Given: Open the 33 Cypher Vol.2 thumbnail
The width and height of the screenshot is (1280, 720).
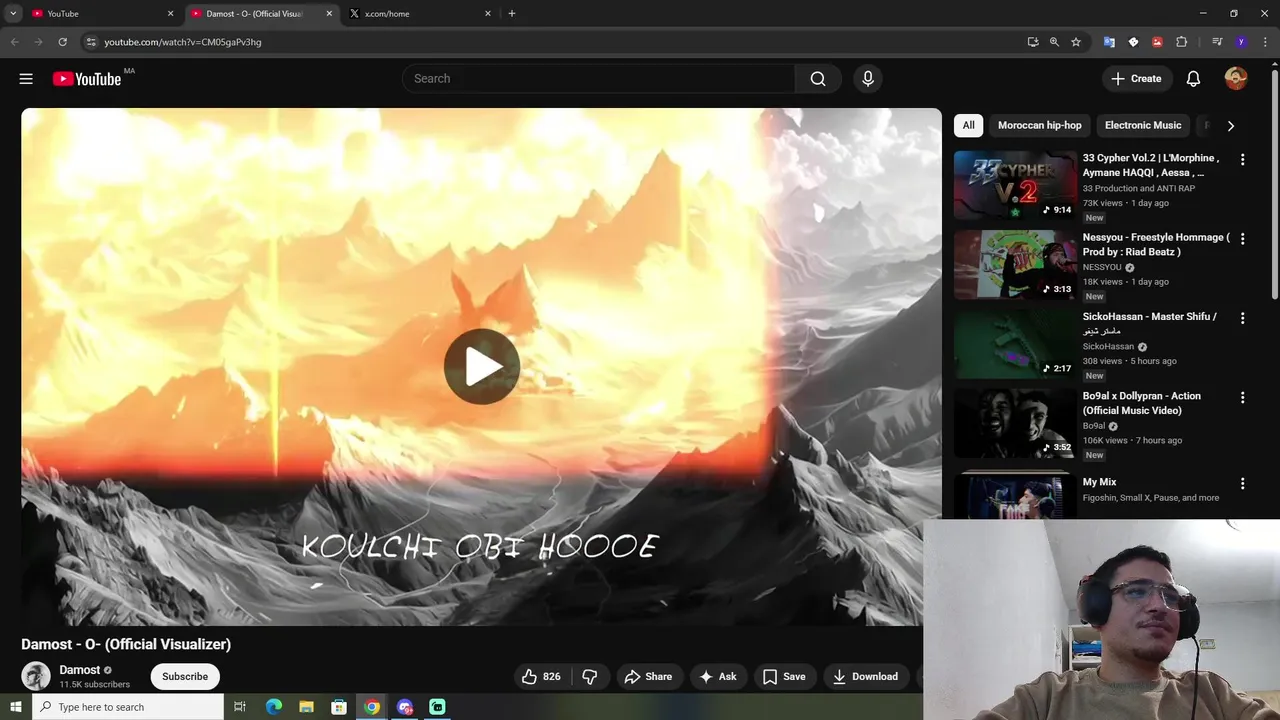Looking at the screenshot, I should 1015,185.
